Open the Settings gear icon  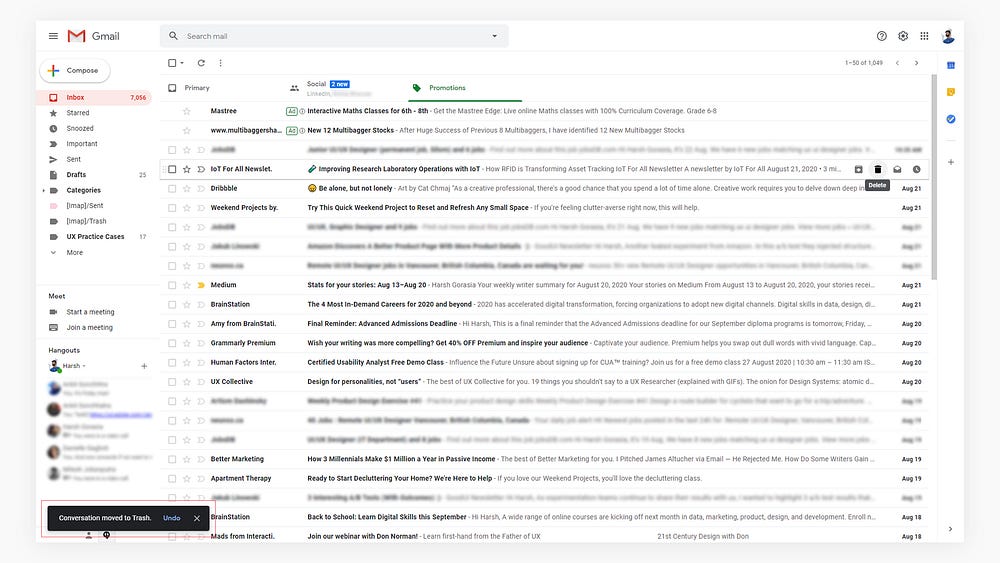[x=903, y=36]
